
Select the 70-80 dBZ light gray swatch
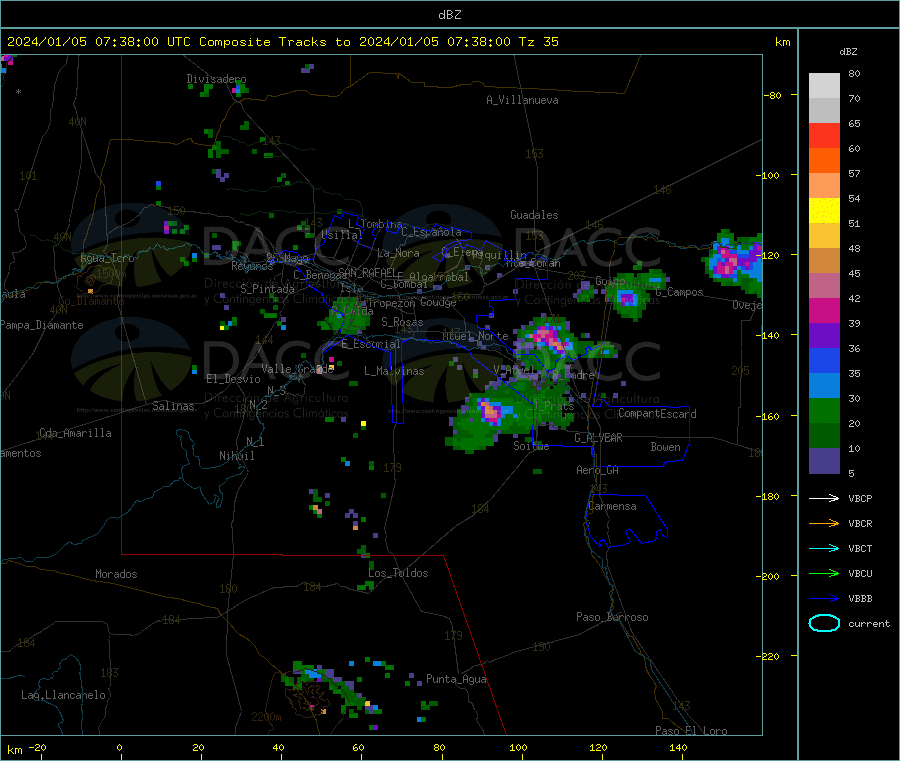[824, 86]
